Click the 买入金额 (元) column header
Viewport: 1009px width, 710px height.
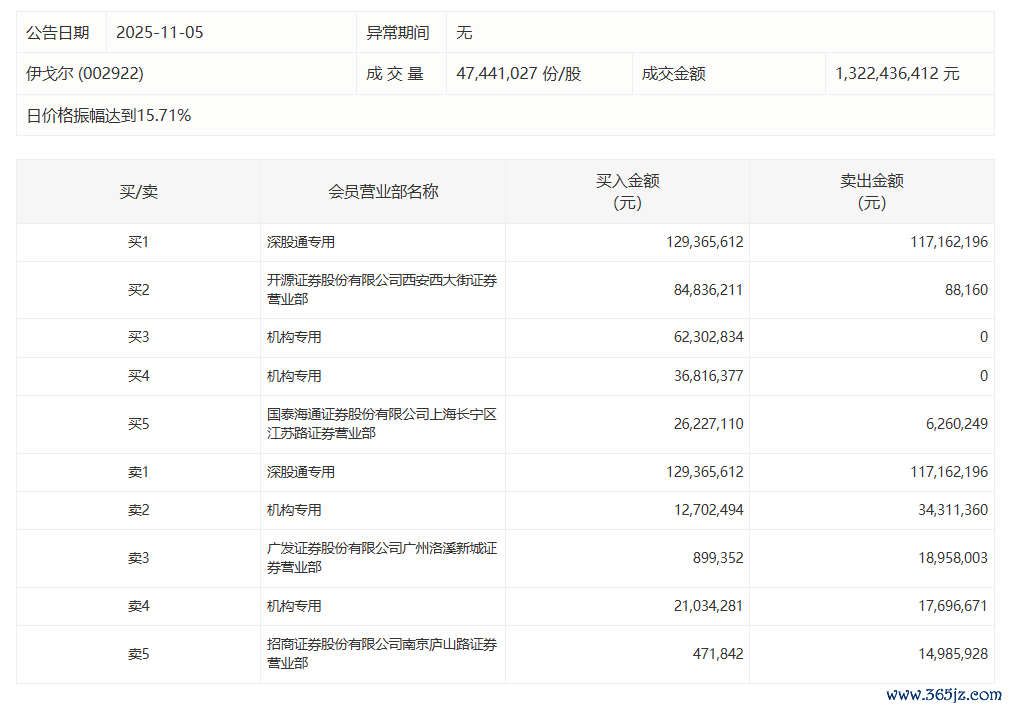(x=627, y=191)
